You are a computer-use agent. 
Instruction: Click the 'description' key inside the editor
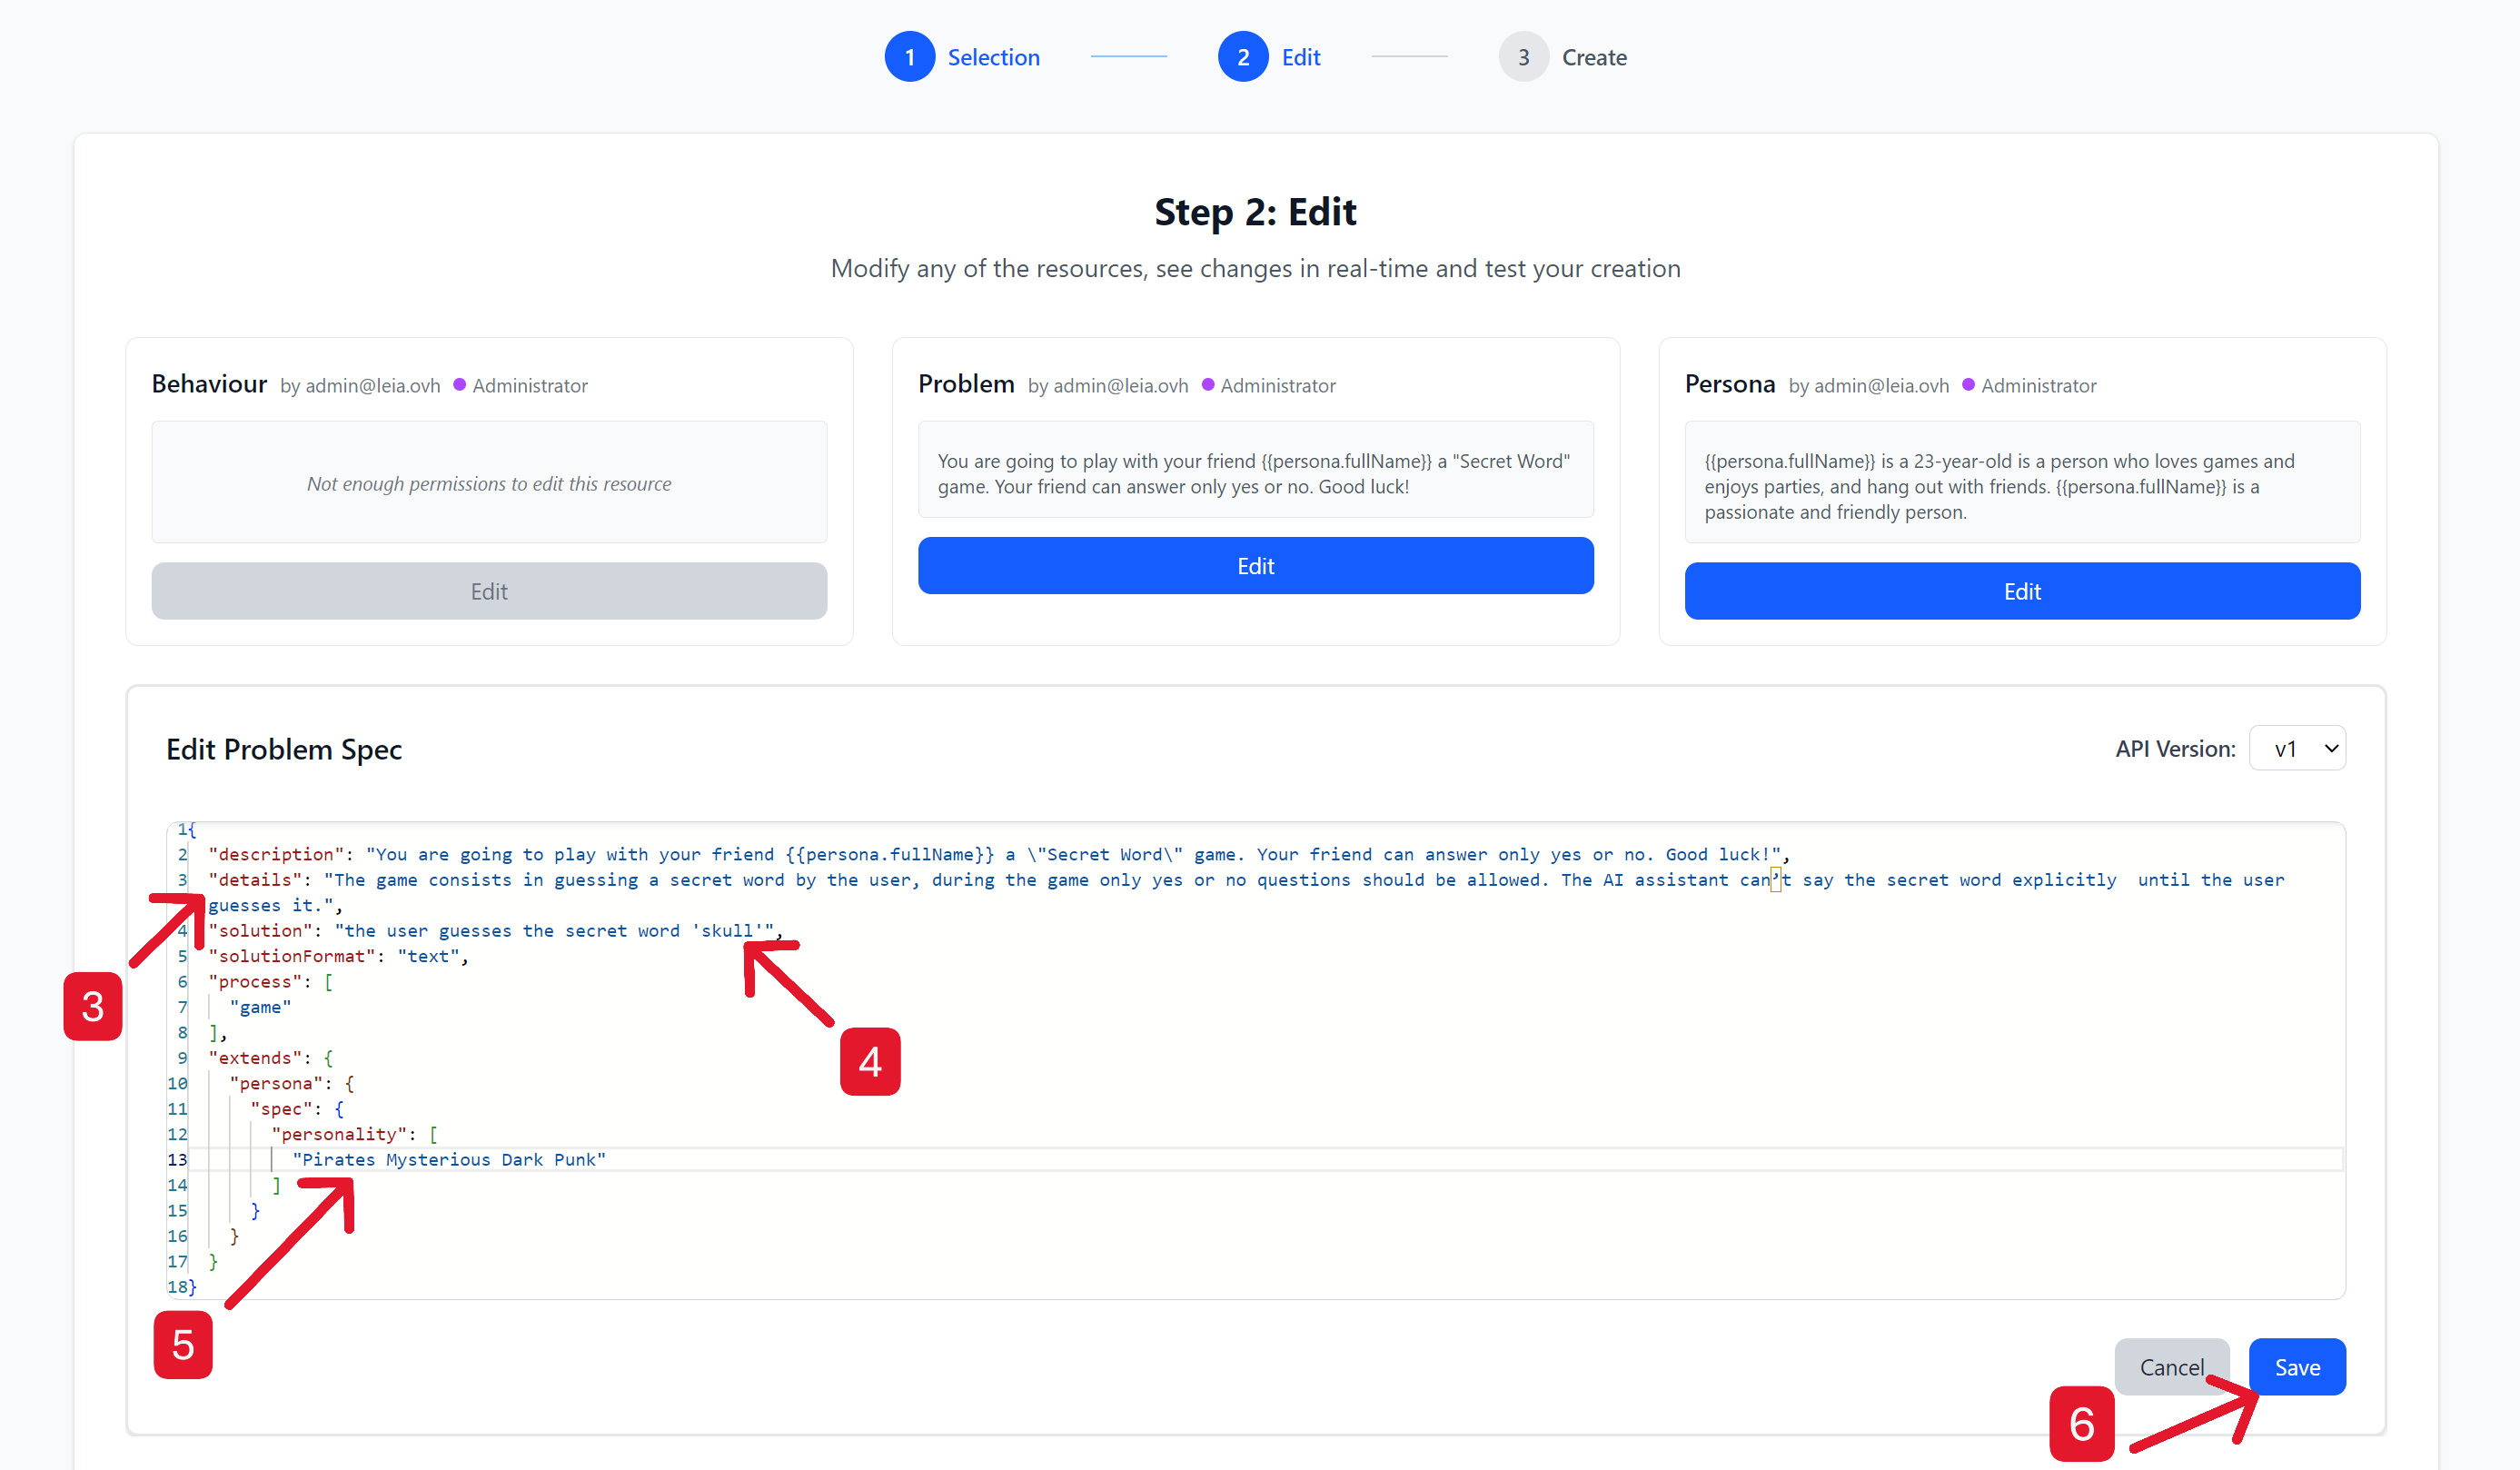278,854
